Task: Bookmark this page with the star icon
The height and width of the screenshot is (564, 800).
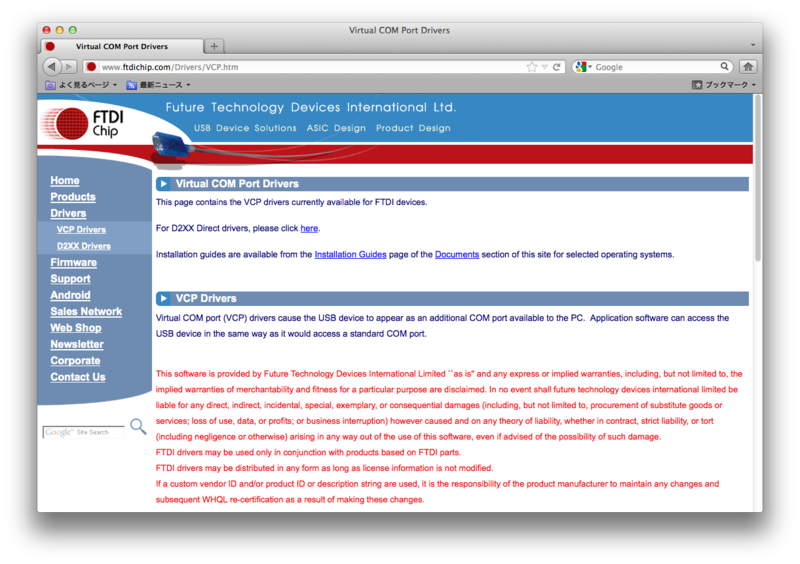Action: coord(532,67)
